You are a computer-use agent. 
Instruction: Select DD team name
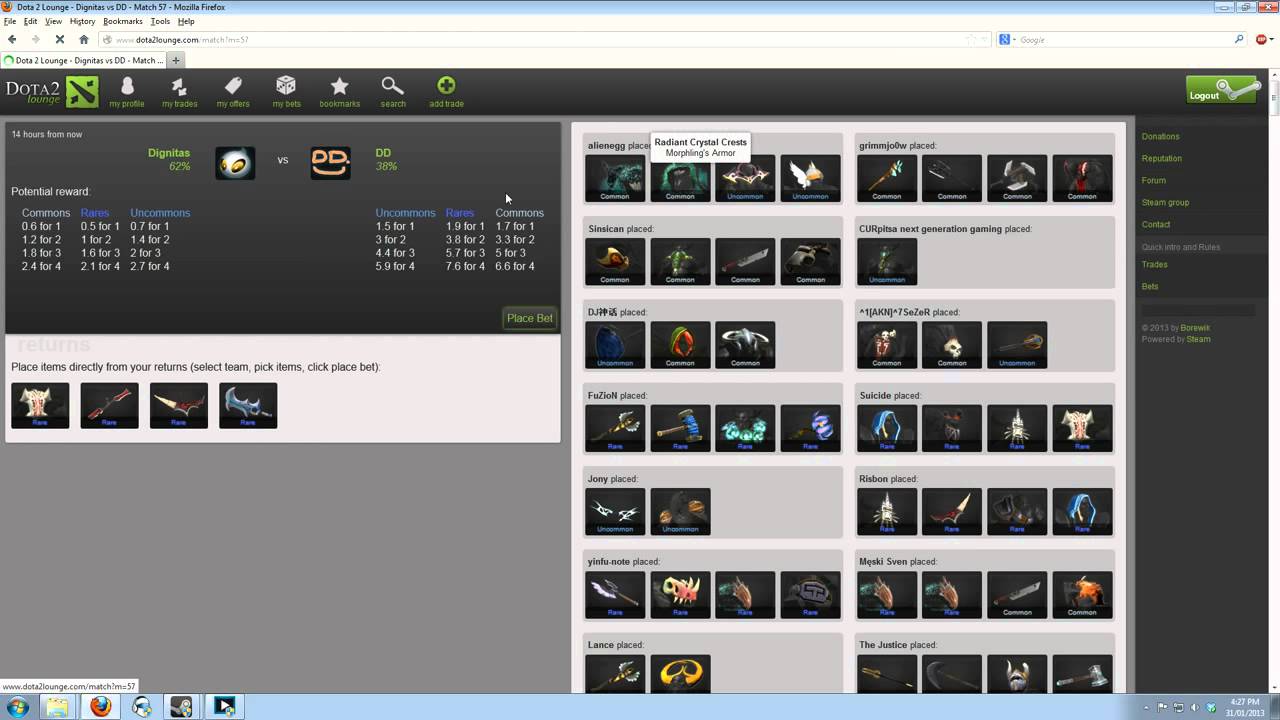pyautogui.click(x=383, y=153)
